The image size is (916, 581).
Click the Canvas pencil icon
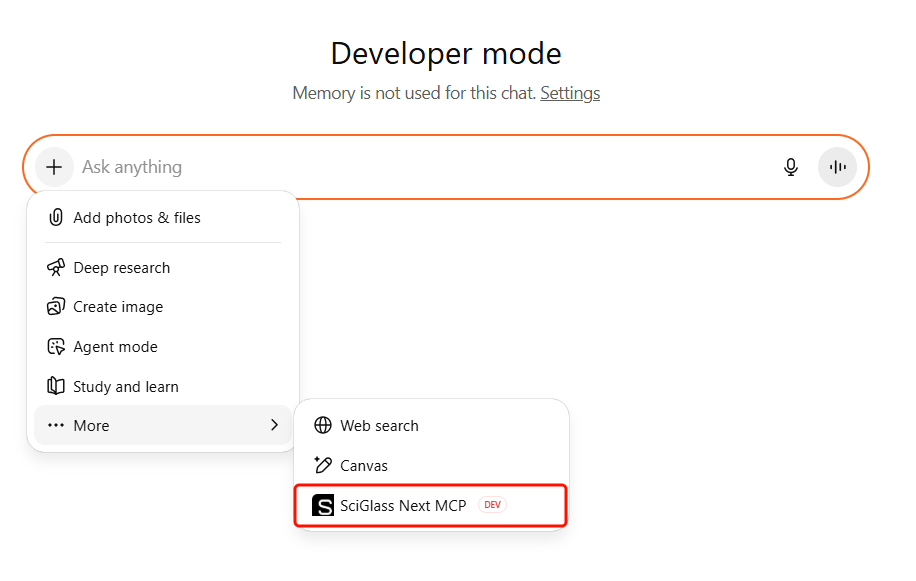point(323,466)
